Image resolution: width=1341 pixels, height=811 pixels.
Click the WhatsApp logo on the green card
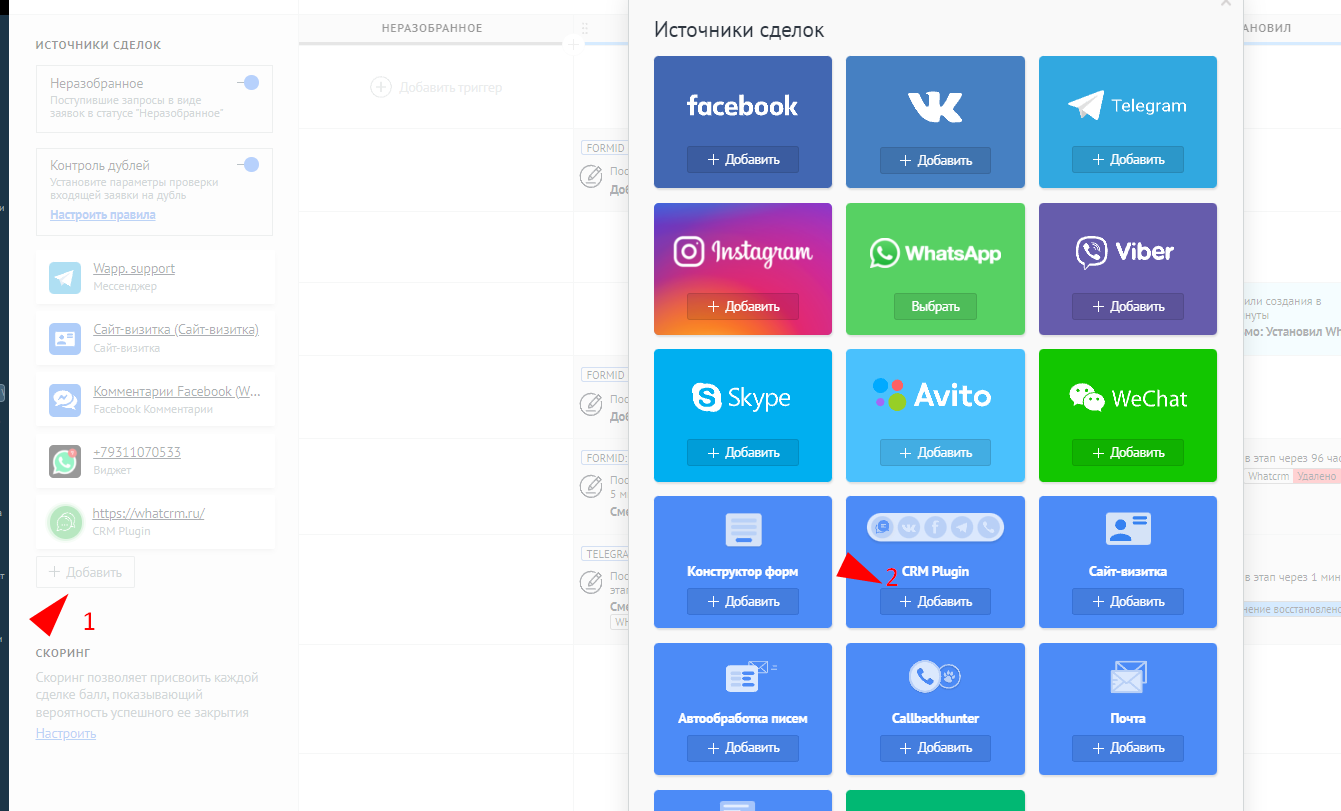coord(935,253)
